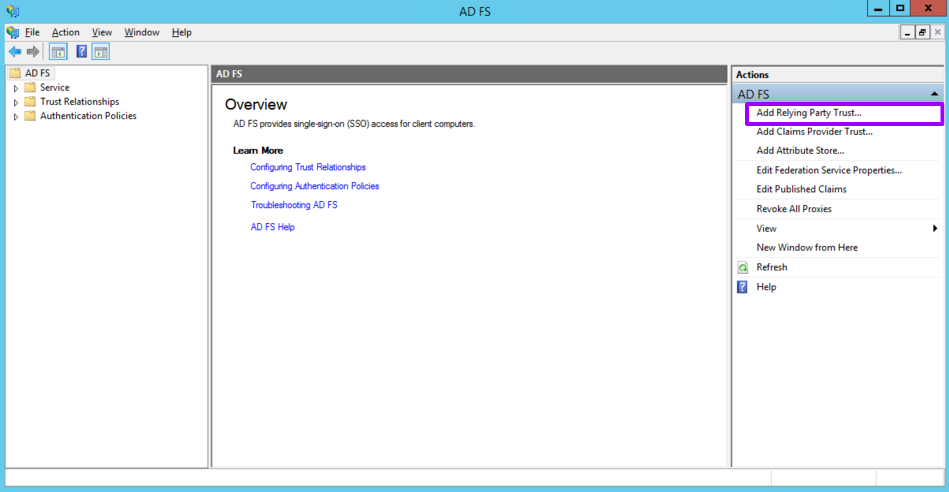Click the Help icon in Actions pane
Image resolution: width=949 pixels, height=492 pixels.
click(x=743, y=287)
